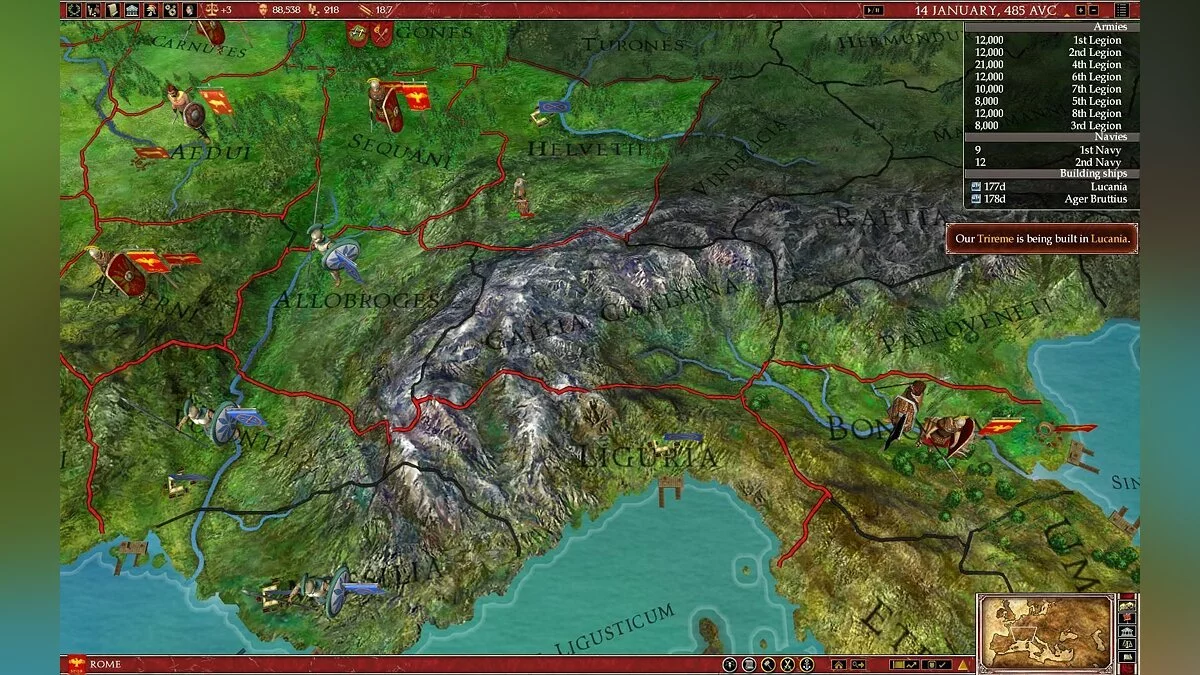Click the scroll icon in top bar
The width and height of the screenshot is (1200, 675).
(x=112, y=10)
